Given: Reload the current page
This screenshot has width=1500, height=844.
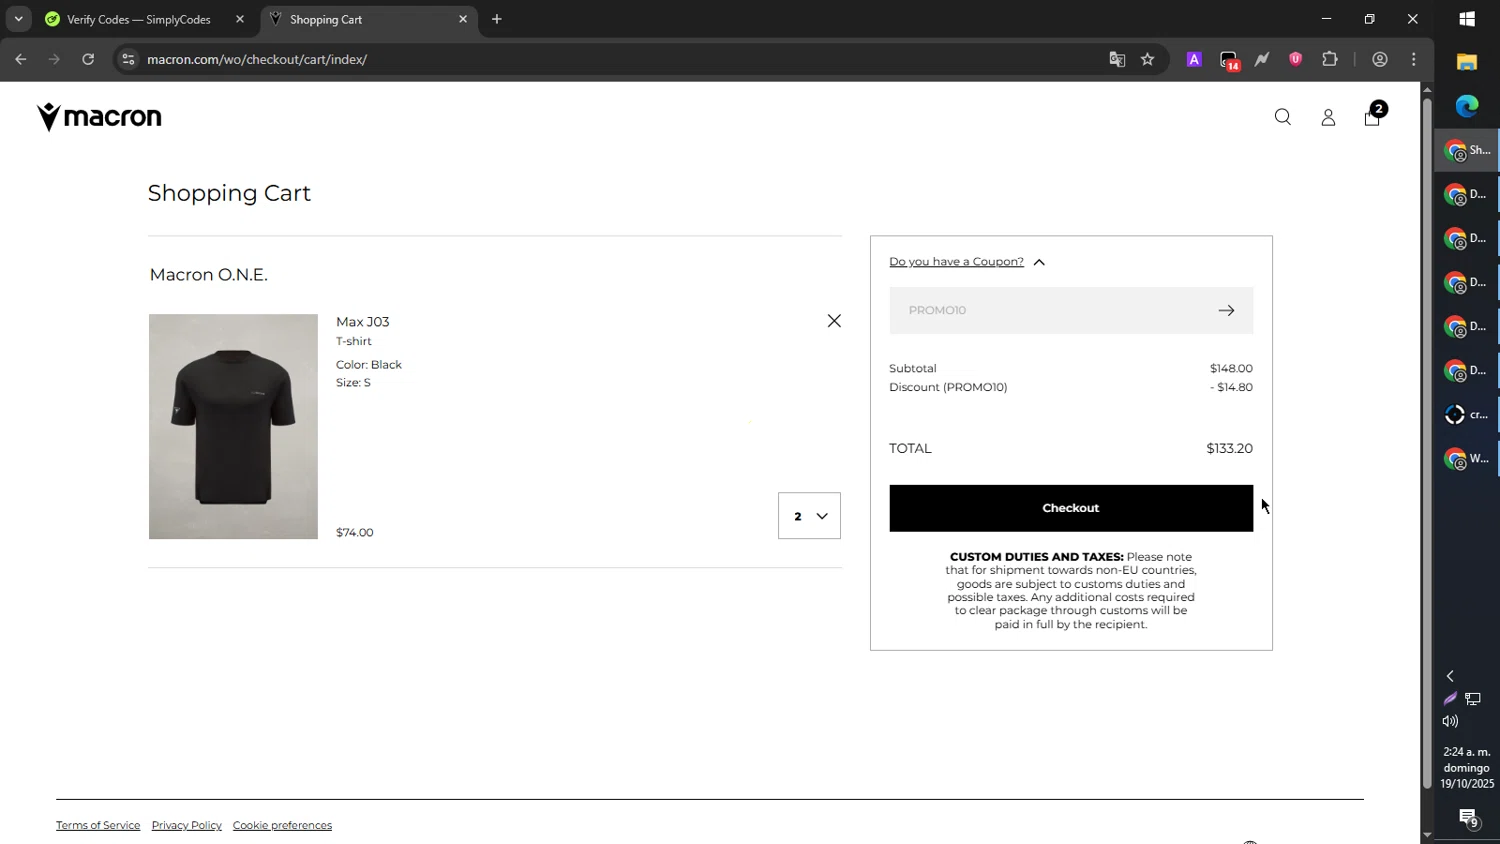Looking at the screenshot, I should 88,60.
